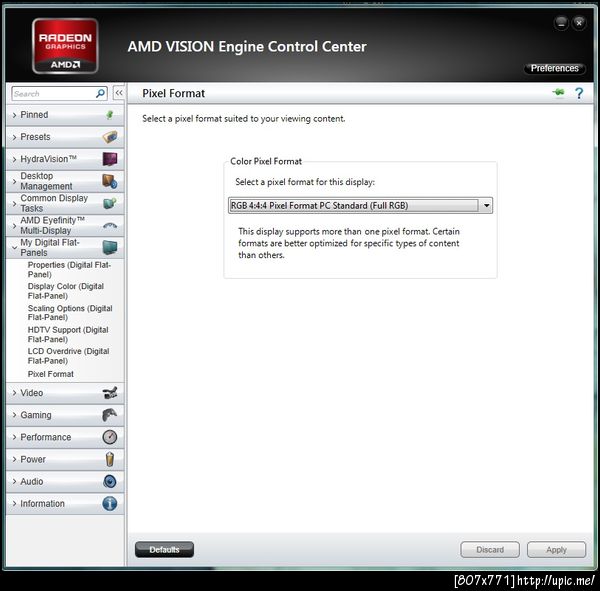Click the Gaming controller icon

pyautogui.click(x=110, y=415)
